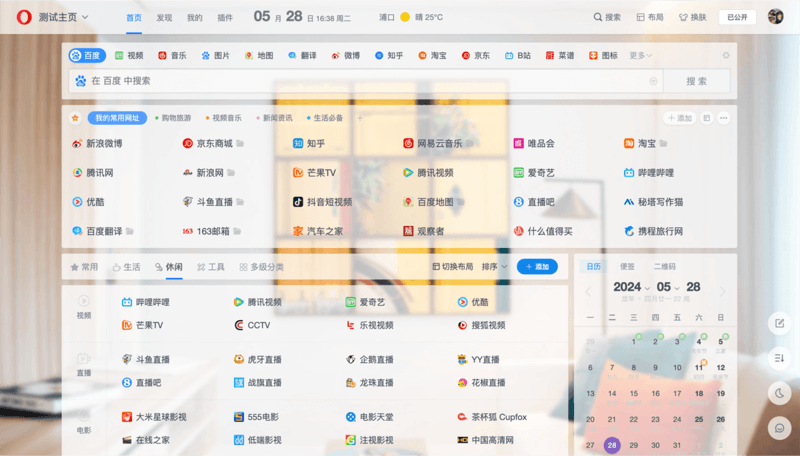Select 京东 search engine

pyautogui.click(x=476, y=56)
